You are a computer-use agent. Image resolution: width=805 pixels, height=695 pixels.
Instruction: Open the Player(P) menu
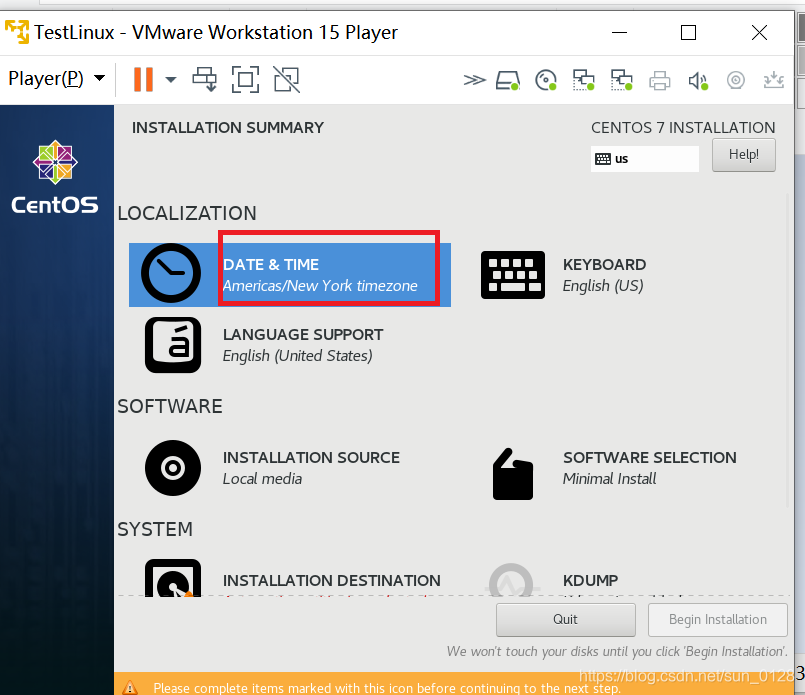click(56, 79)
